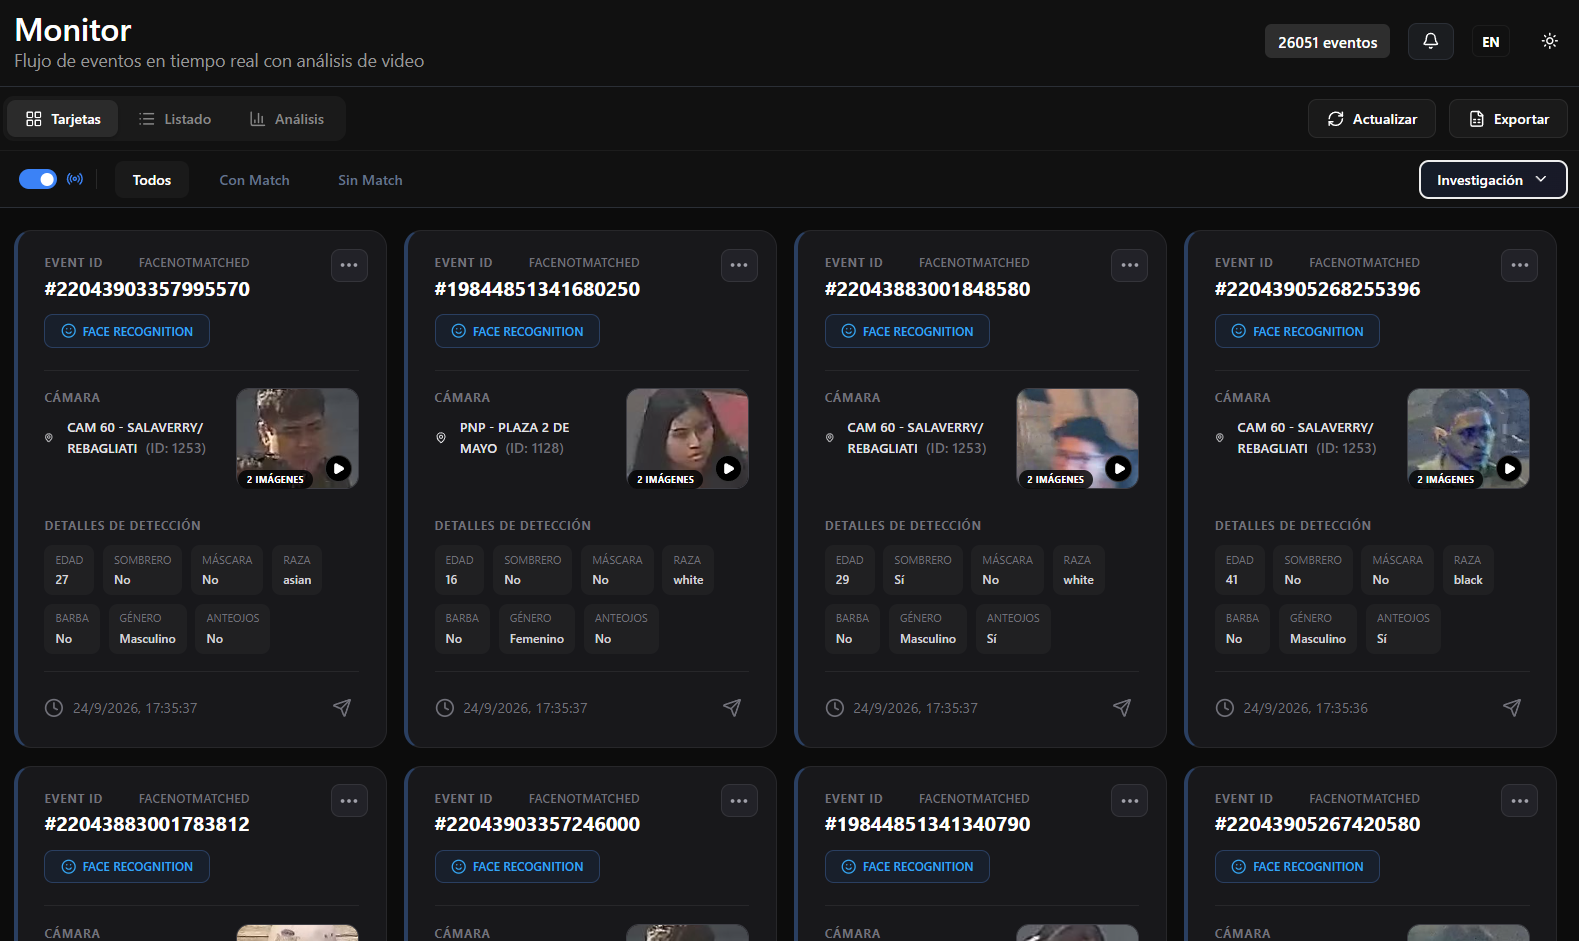Open options menu for event #22043905268255396
This screenshot has width=1579, height=941.
(x=1519, y=265)
